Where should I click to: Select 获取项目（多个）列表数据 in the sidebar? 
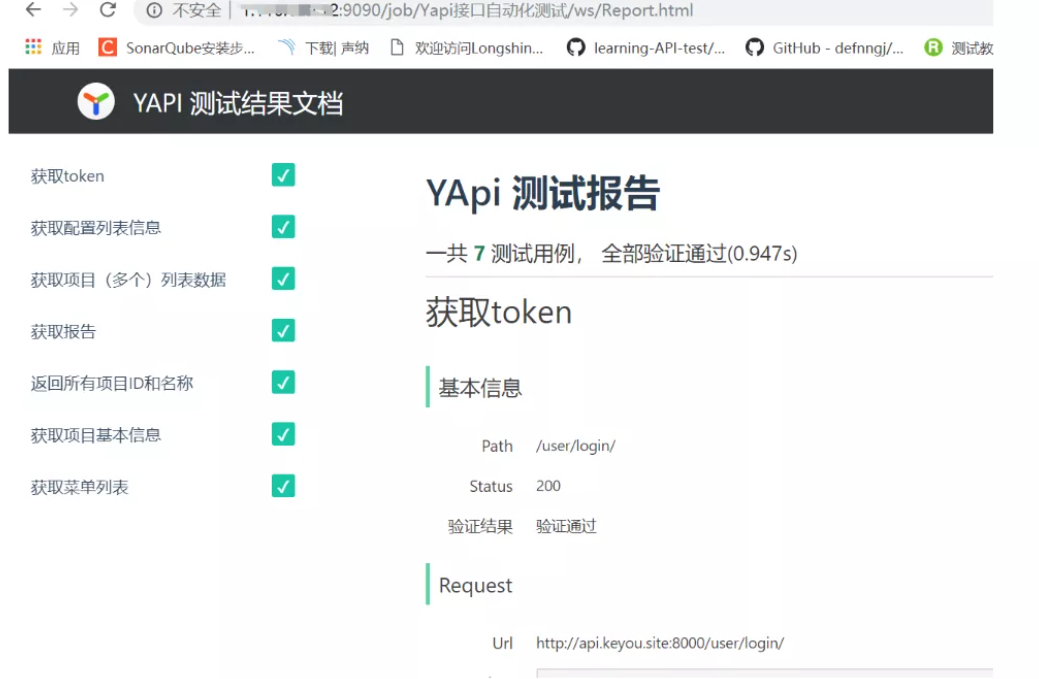click(128, 280)
